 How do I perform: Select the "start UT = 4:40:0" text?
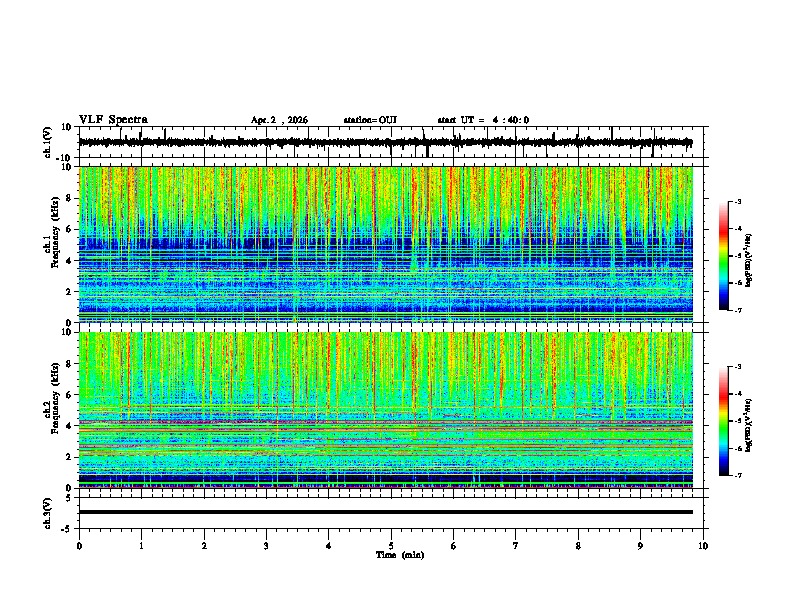tap(483, 120)
